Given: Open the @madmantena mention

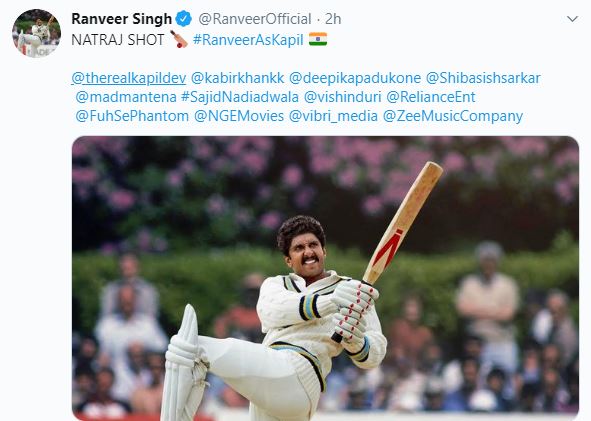Looking at the screenshot, I should coord(126,97).
